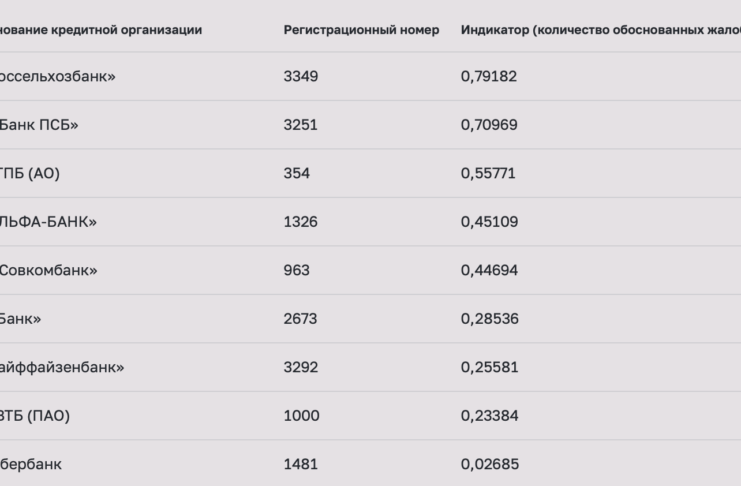Select Сбербанк indicator value 0,02685

[490, 464]
